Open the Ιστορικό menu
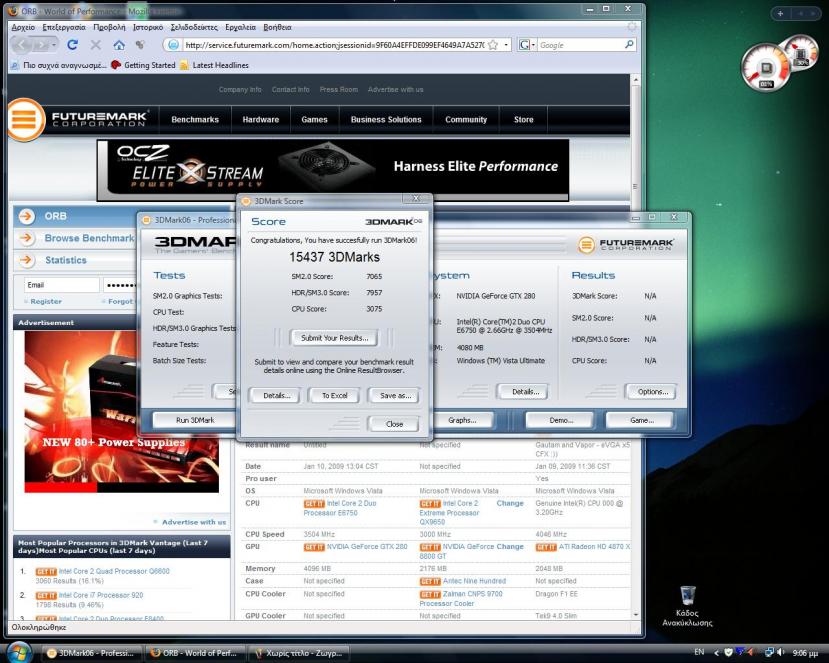Viewport: 829px width, 663px height. [x=148, y=27]
